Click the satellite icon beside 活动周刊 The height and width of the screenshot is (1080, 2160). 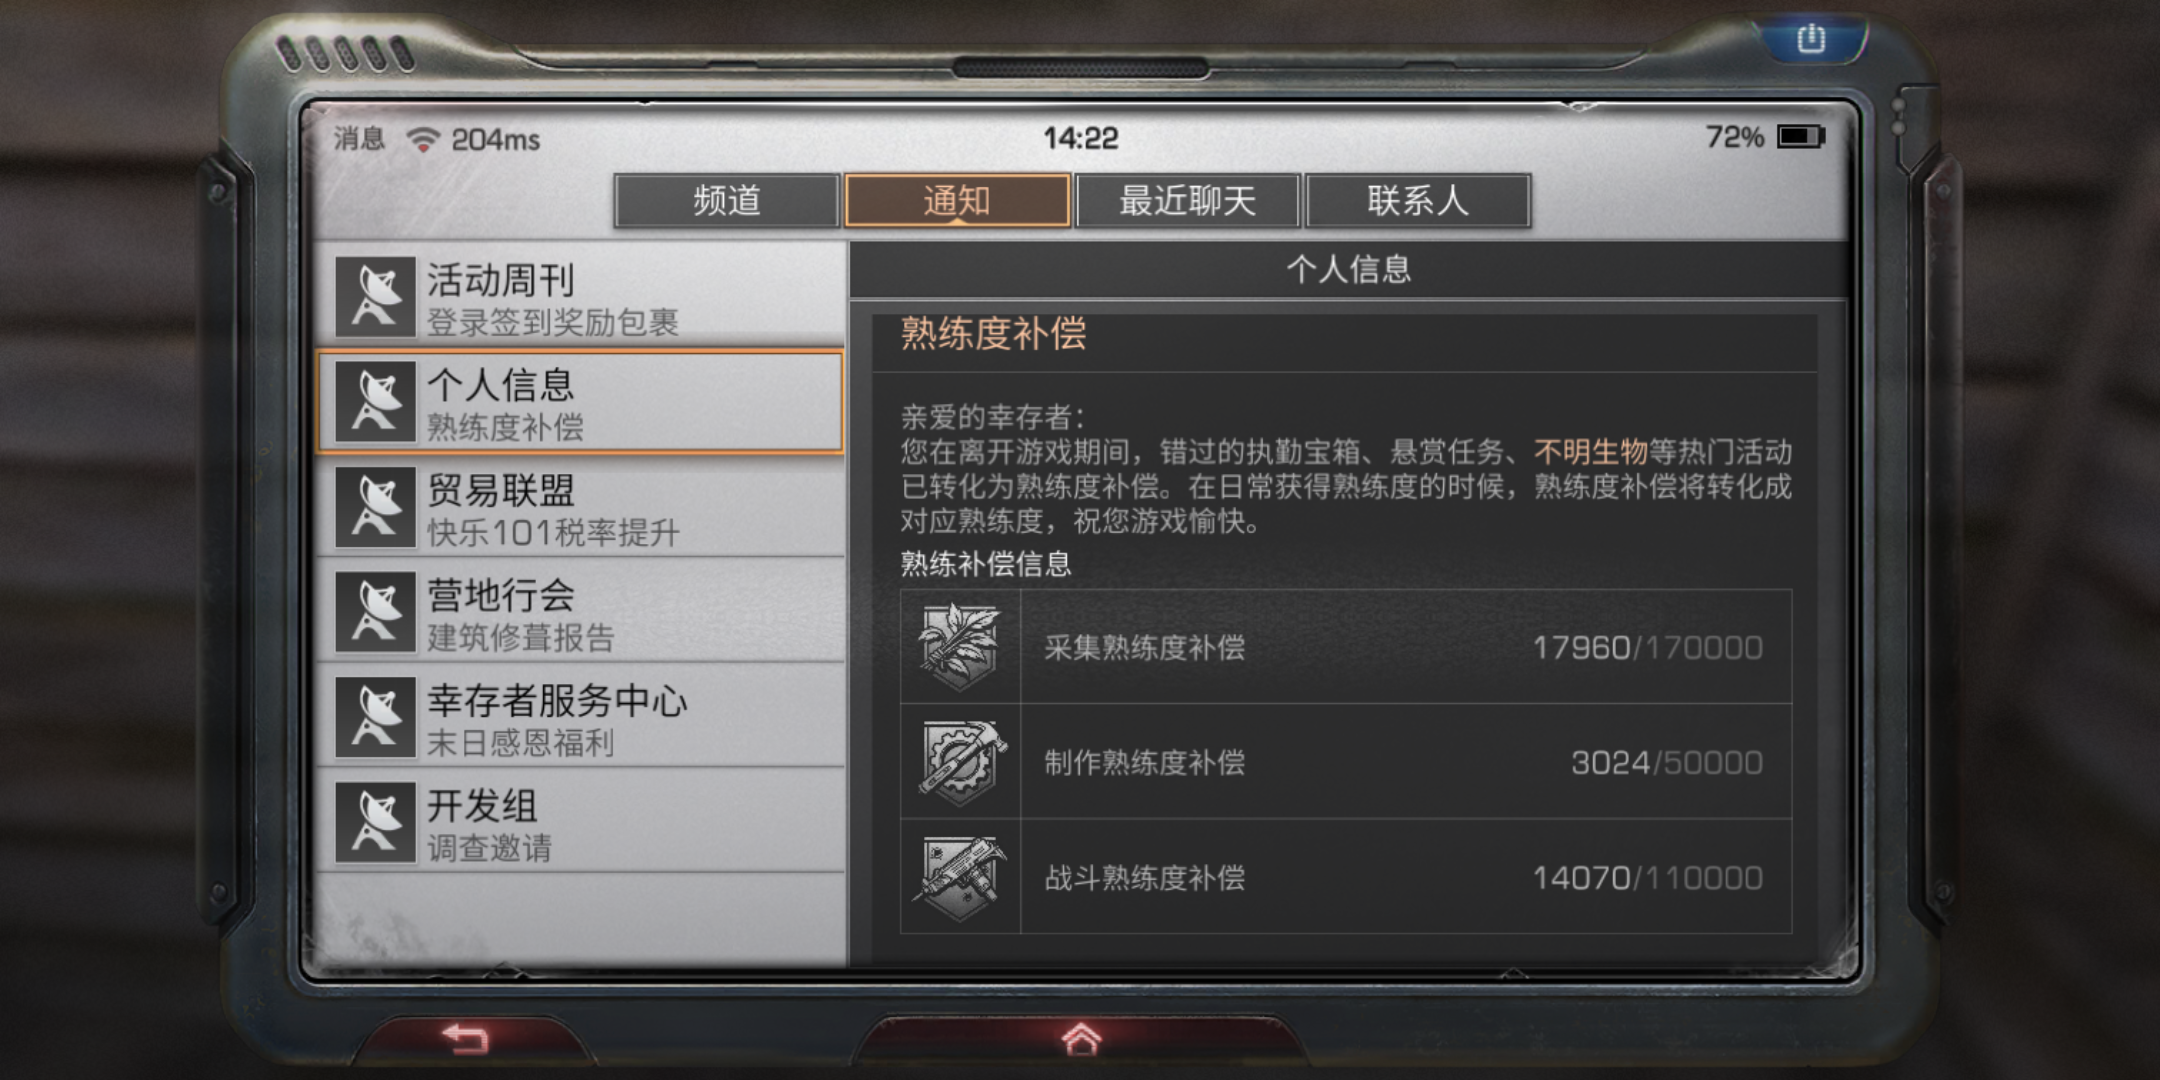pos(375,296)
